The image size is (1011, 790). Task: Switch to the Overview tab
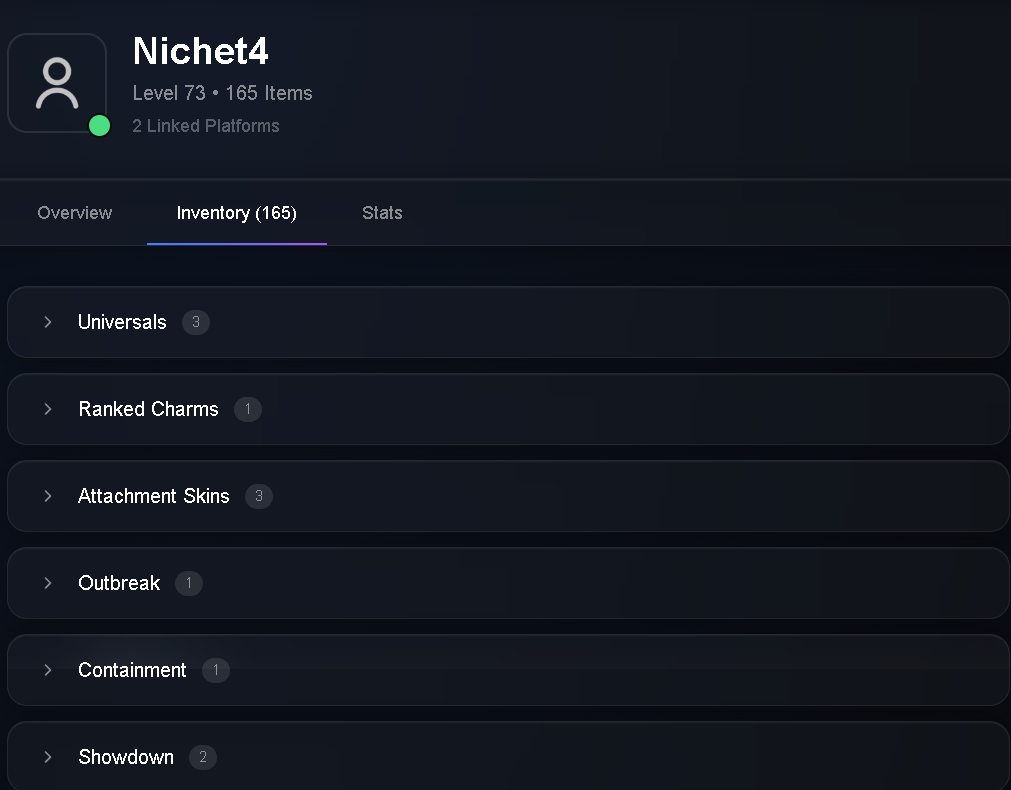75,213
